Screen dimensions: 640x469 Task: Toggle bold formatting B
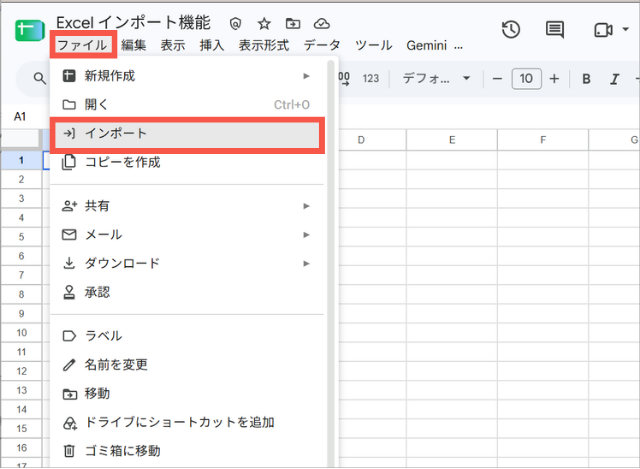coord(586,79)
